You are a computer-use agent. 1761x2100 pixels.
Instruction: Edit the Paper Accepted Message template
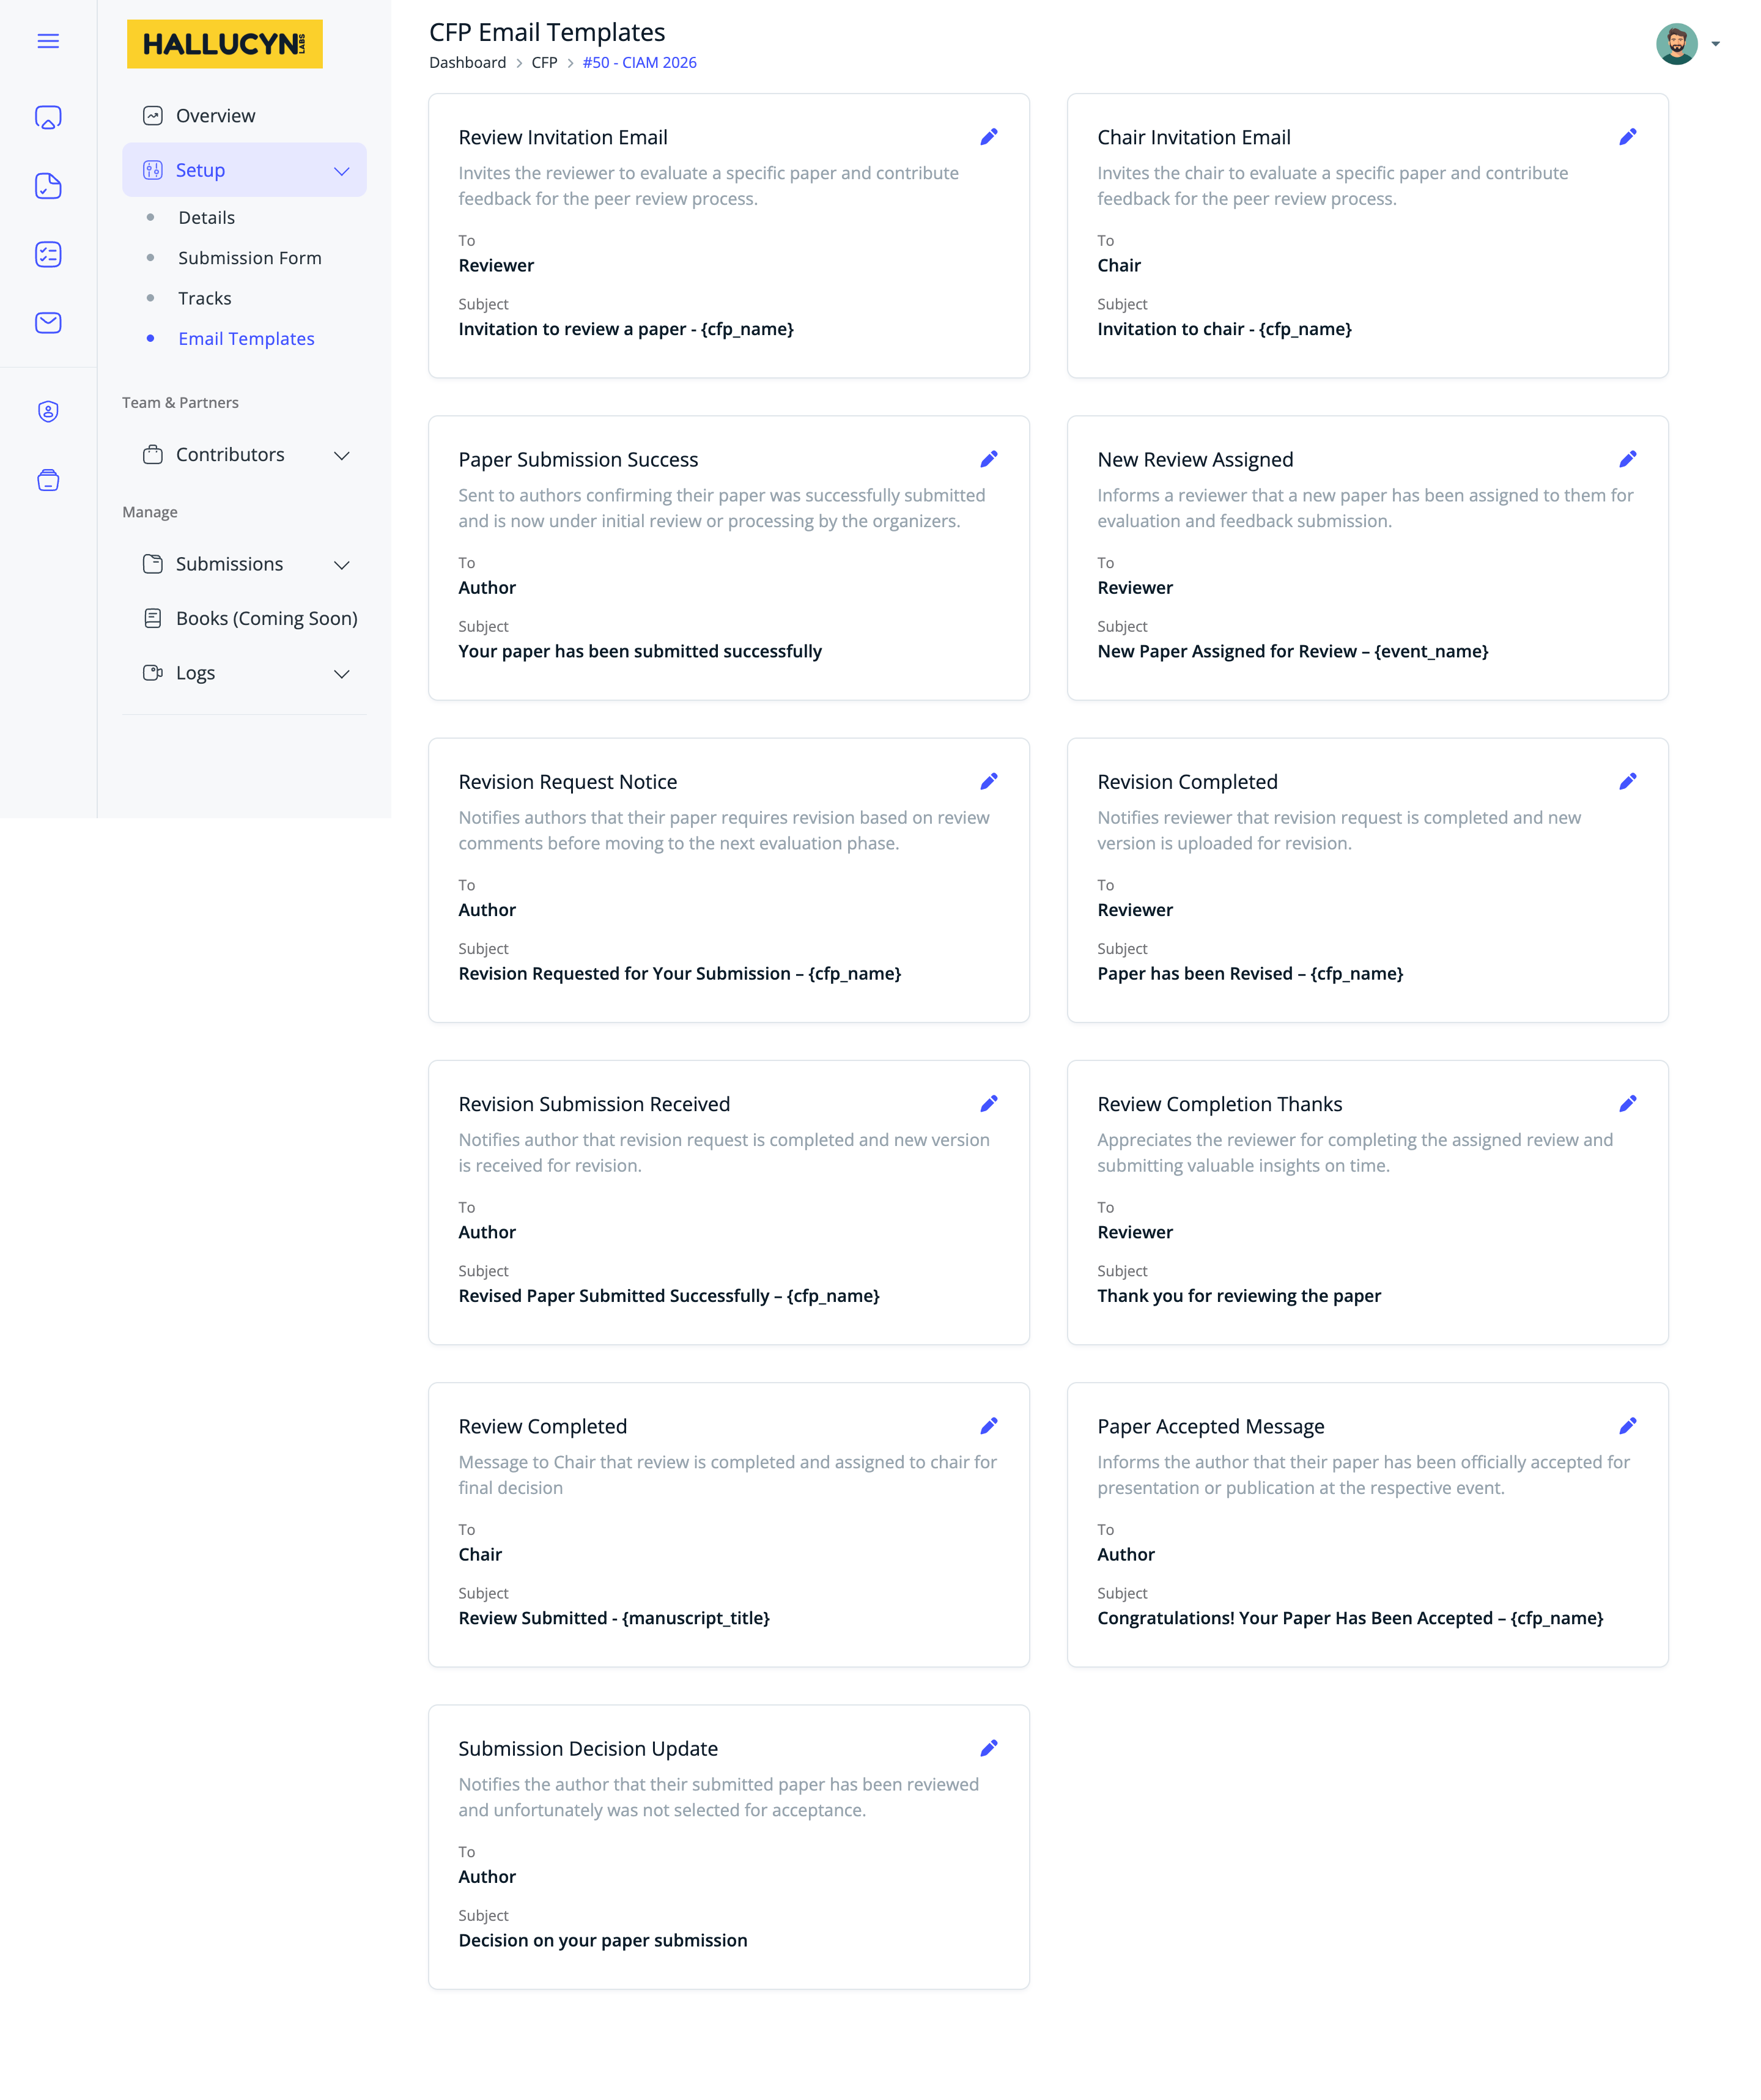coord(1628,1425)
